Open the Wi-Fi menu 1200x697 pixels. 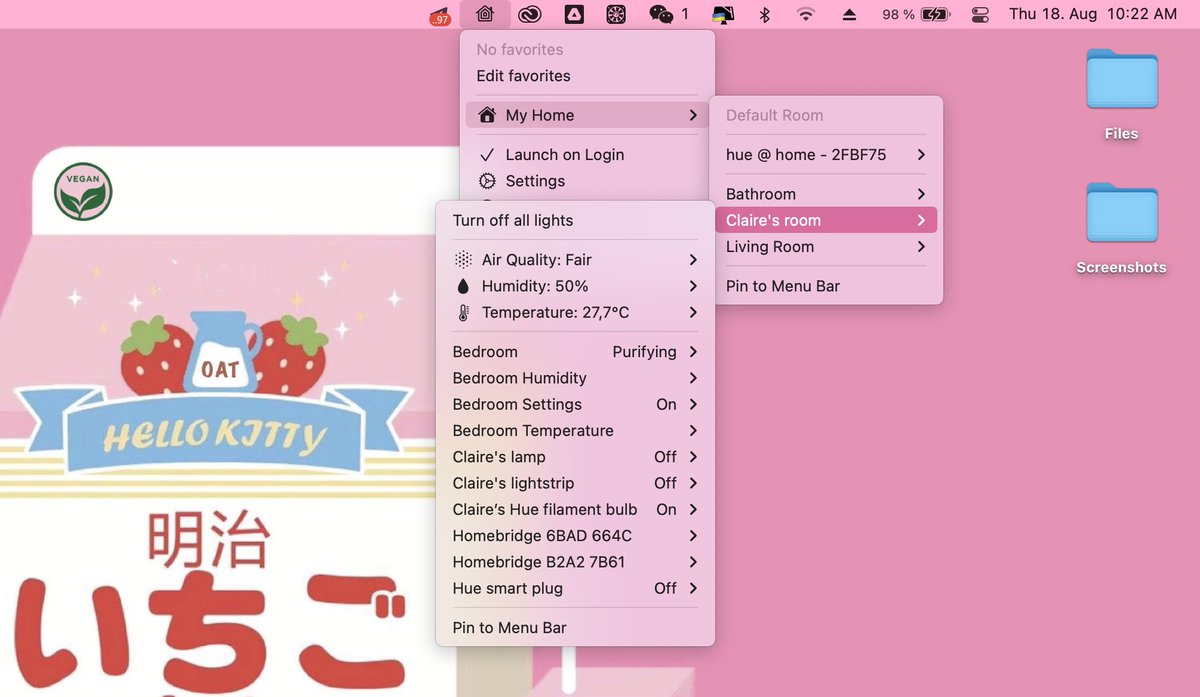click(x=805, y=14)
